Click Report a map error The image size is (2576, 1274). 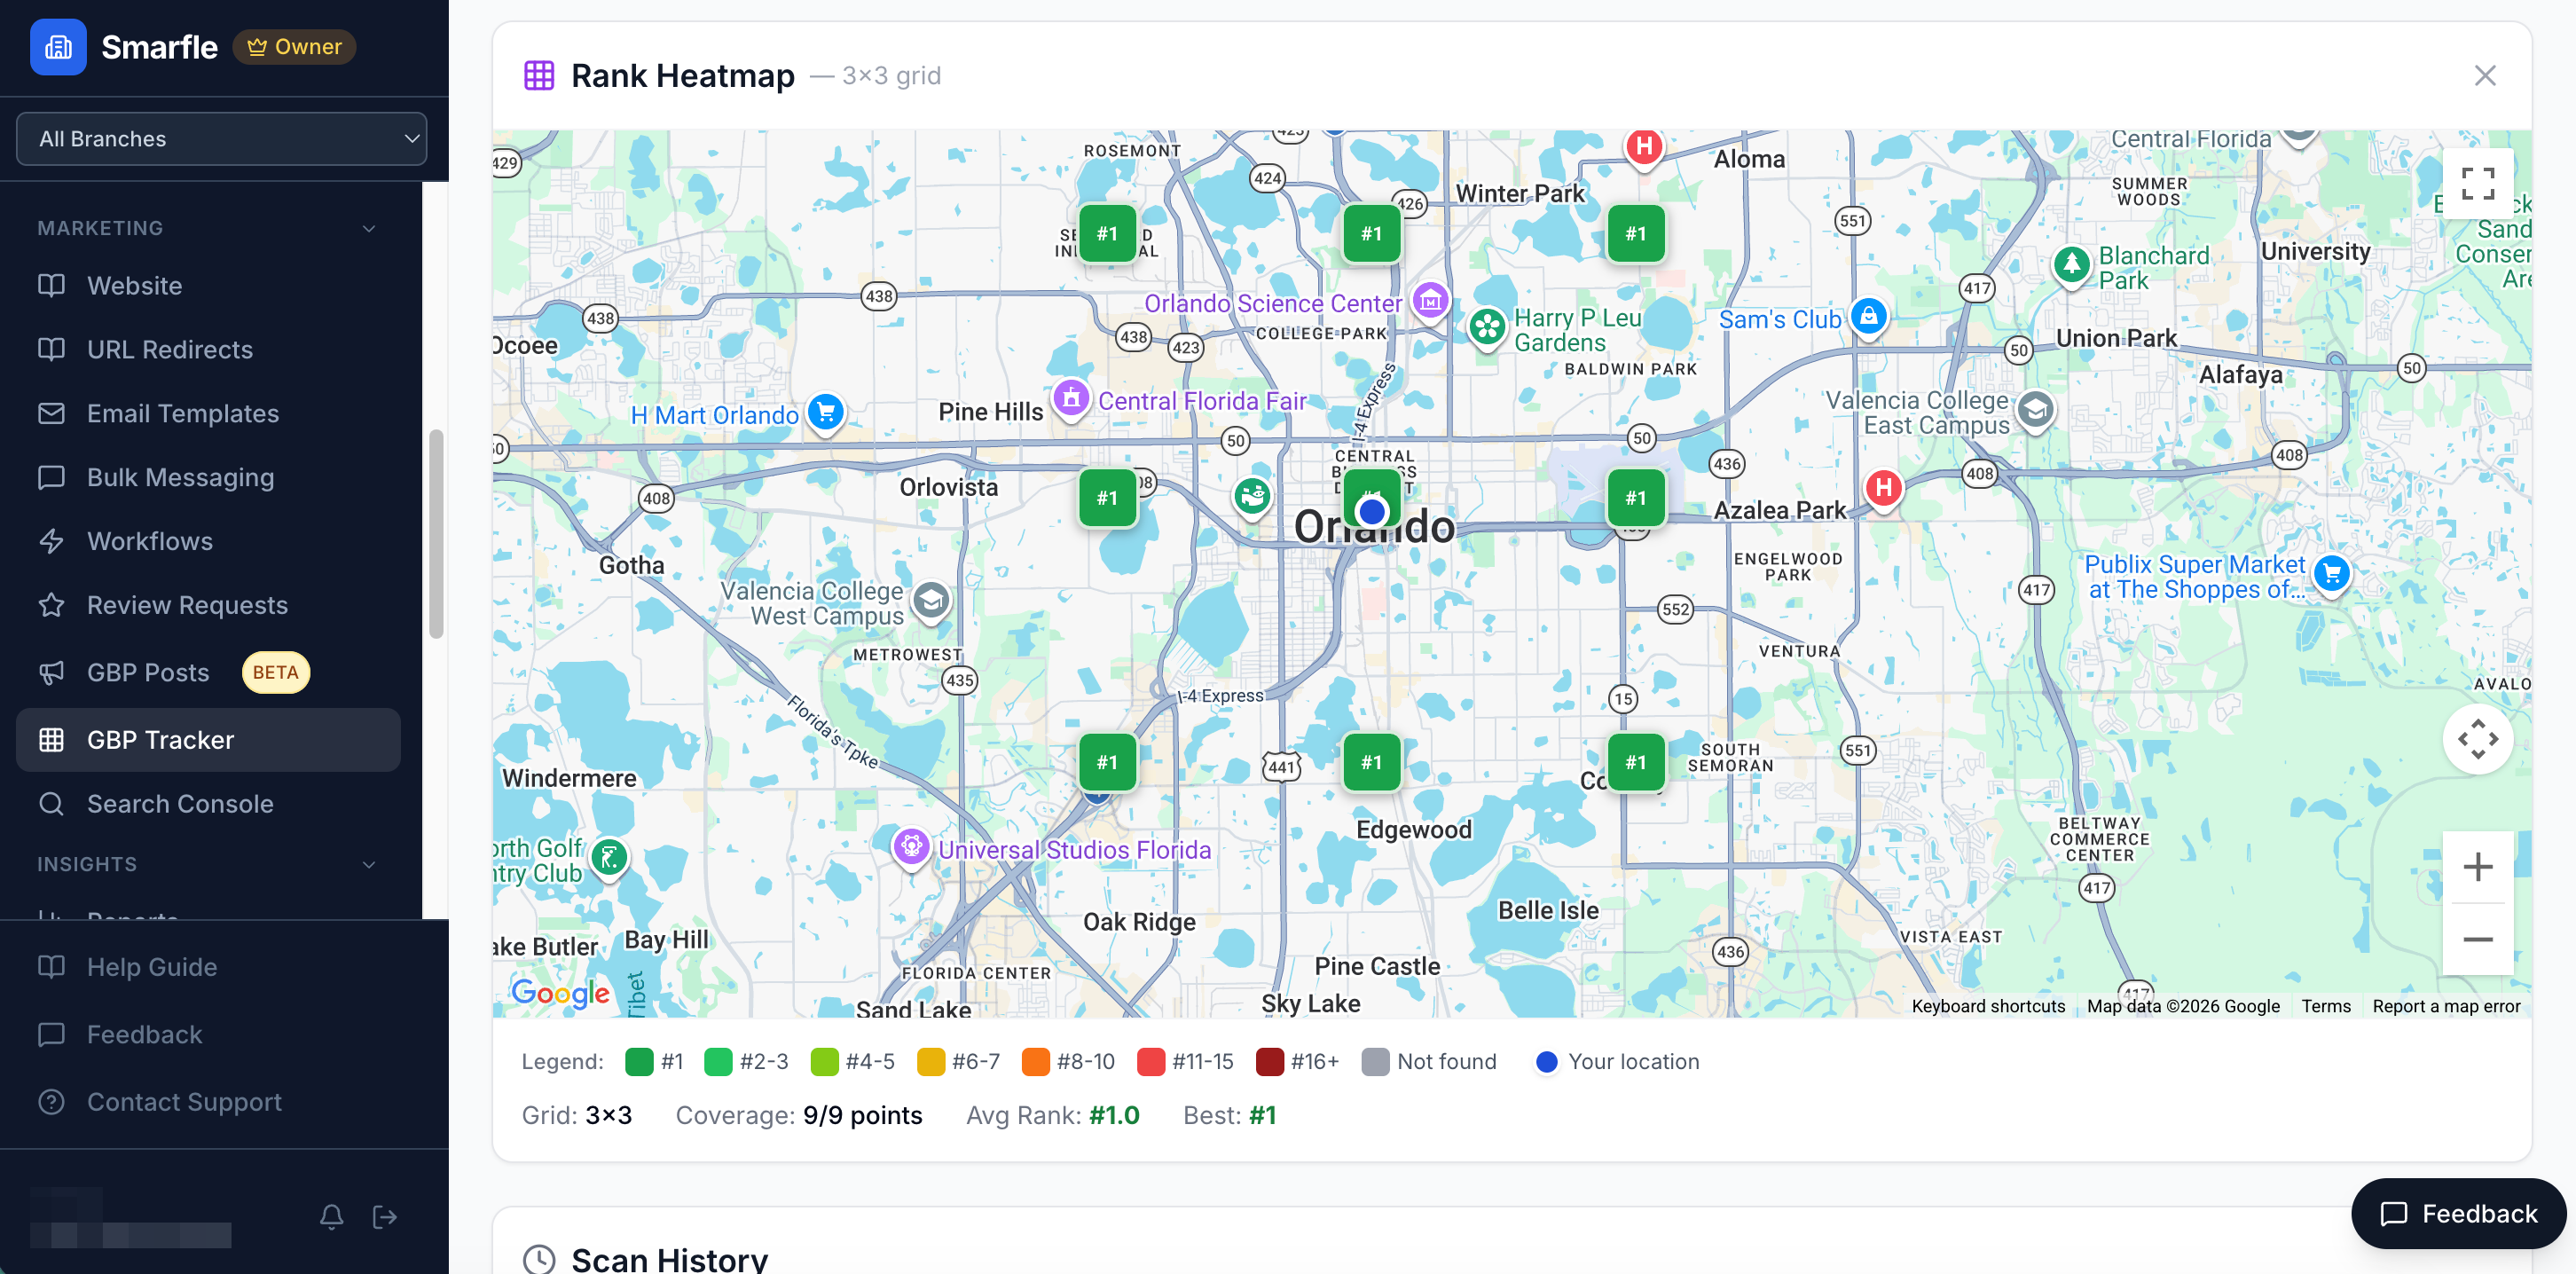pyautogui.click(x=2446, y=1007)
